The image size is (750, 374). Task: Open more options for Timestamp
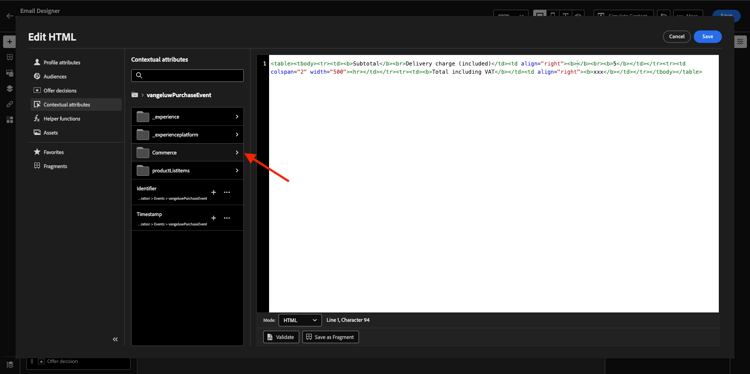[227, 218]
